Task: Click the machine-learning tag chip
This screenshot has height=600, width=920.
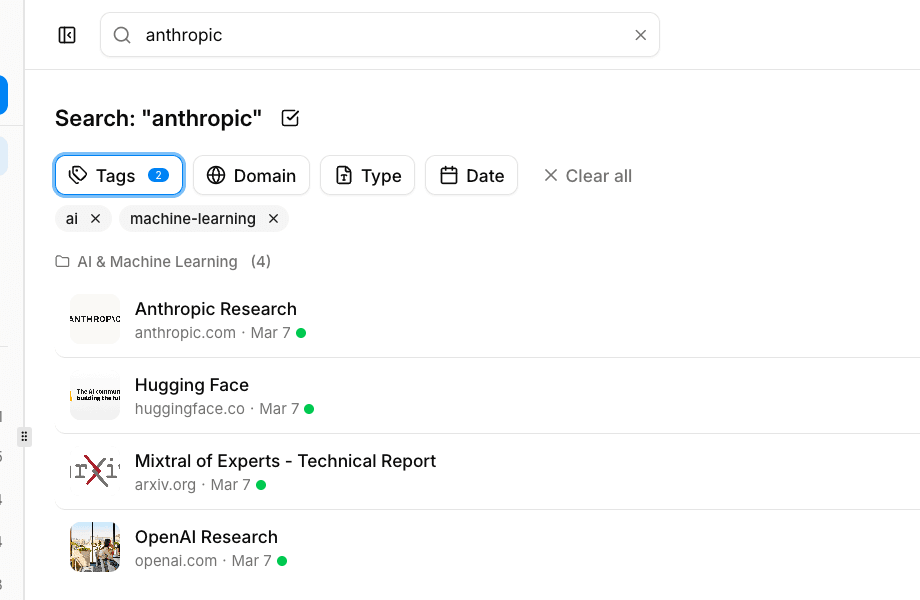Action: click(204, 219)
